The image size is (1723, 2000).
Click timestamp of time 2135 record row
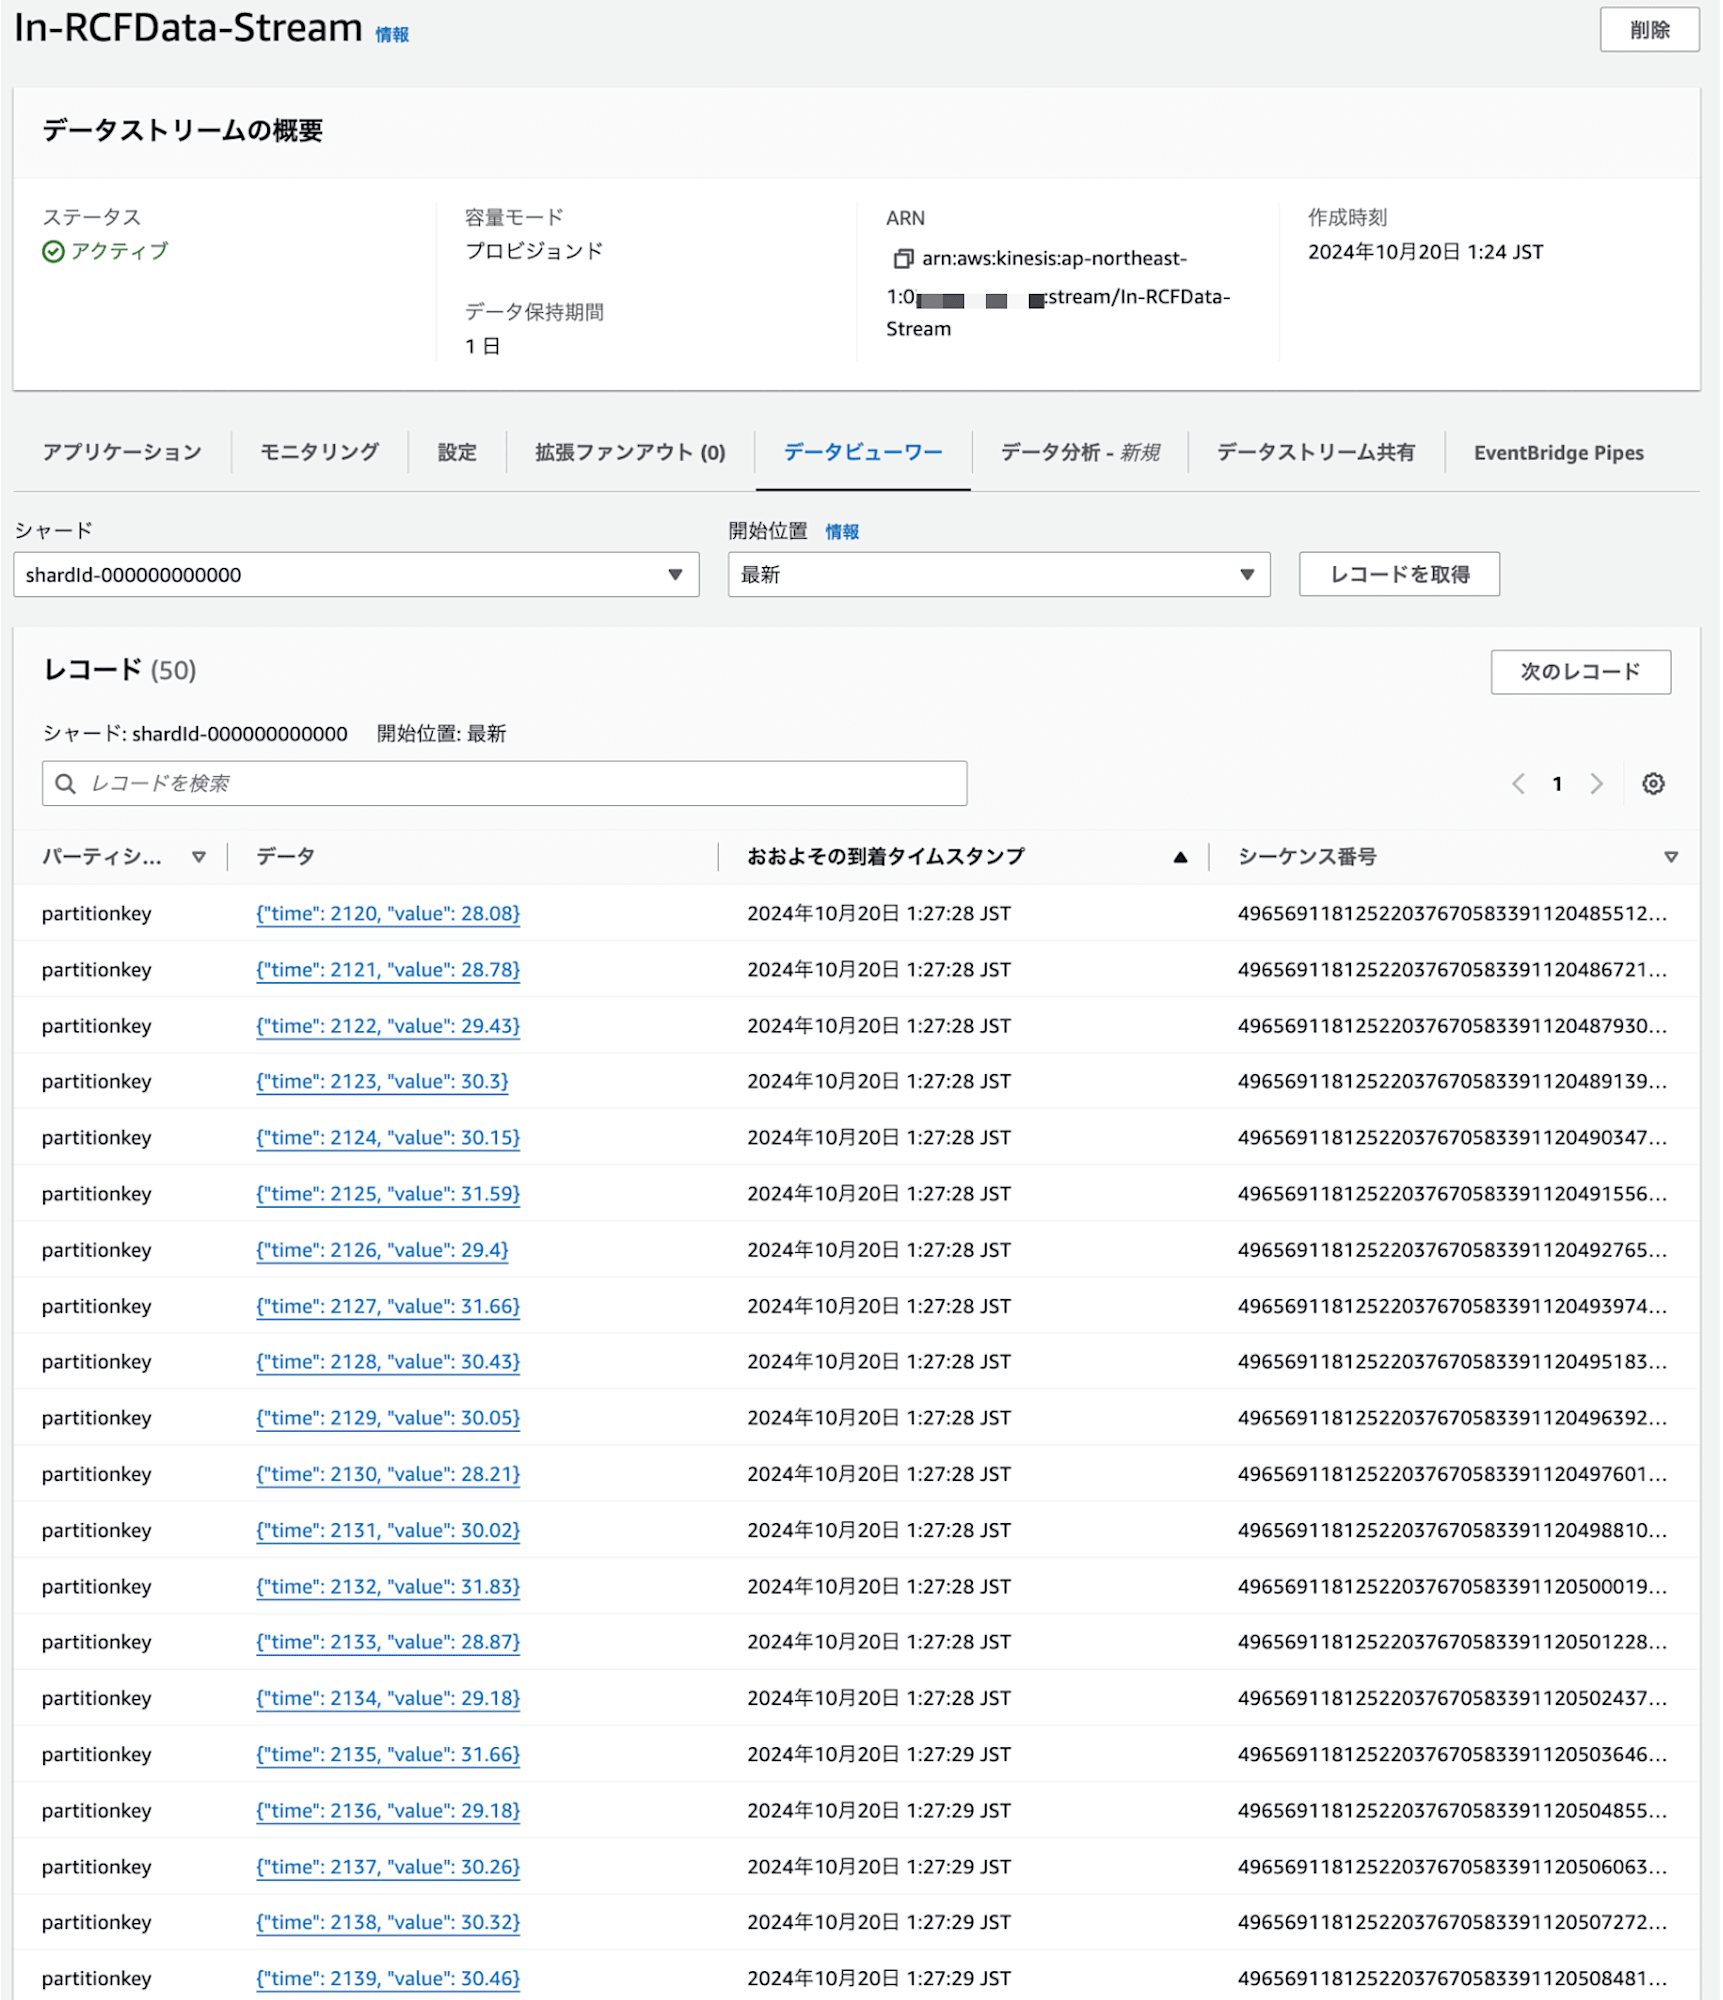pos(880,1756)
